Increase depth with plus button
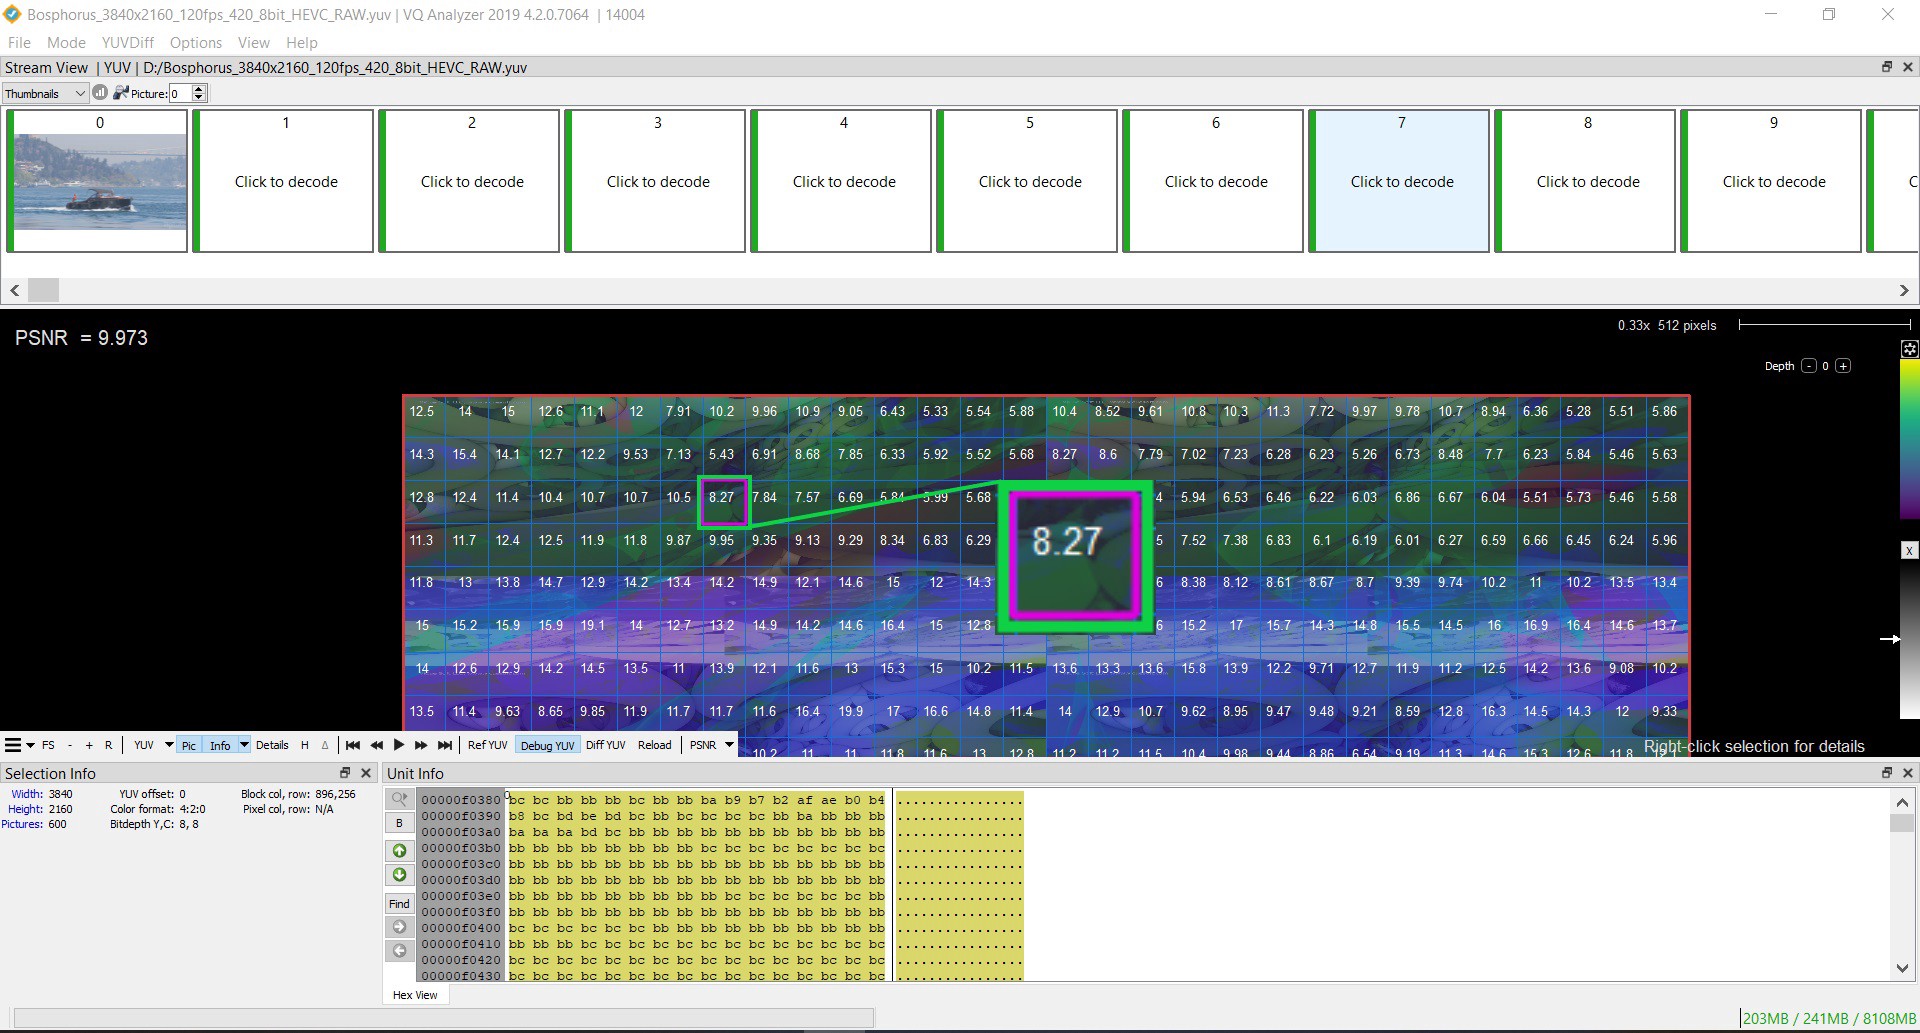This screenshot has height=1033, width=1920. click(1843, 366)
